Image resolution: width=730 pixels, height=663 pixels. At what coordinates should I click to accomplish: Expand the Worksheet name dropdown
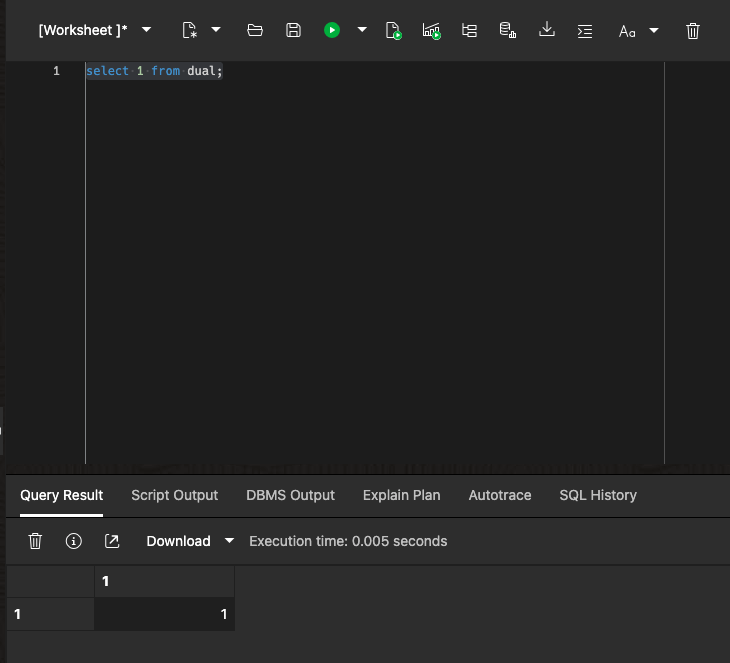[x=147, y=31]
